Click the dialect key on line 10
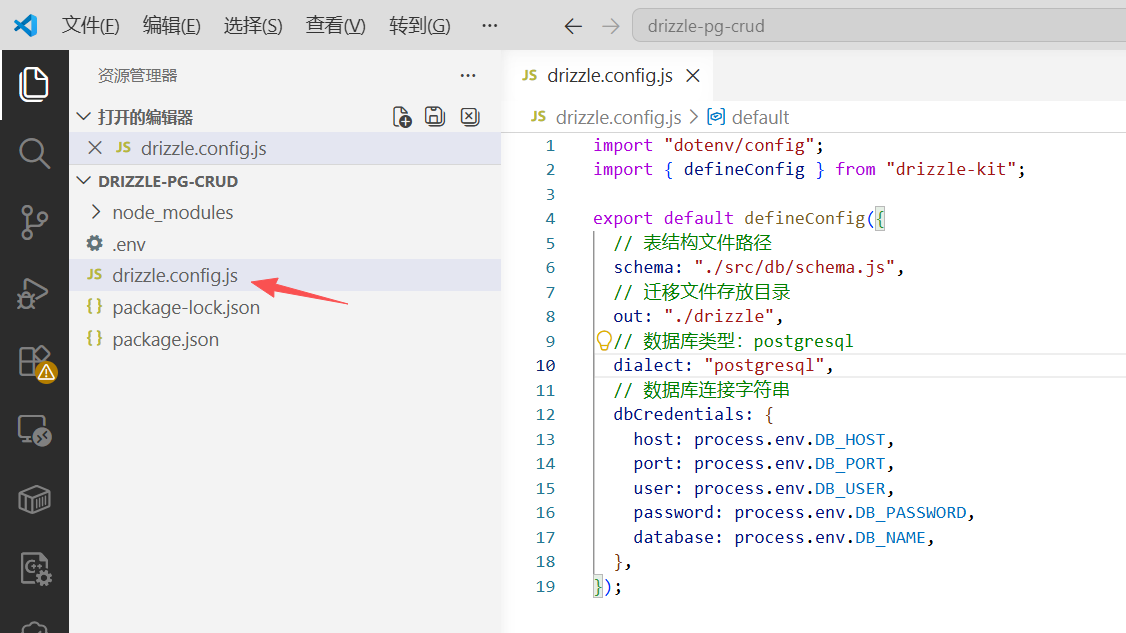 (x=648, y=365)
